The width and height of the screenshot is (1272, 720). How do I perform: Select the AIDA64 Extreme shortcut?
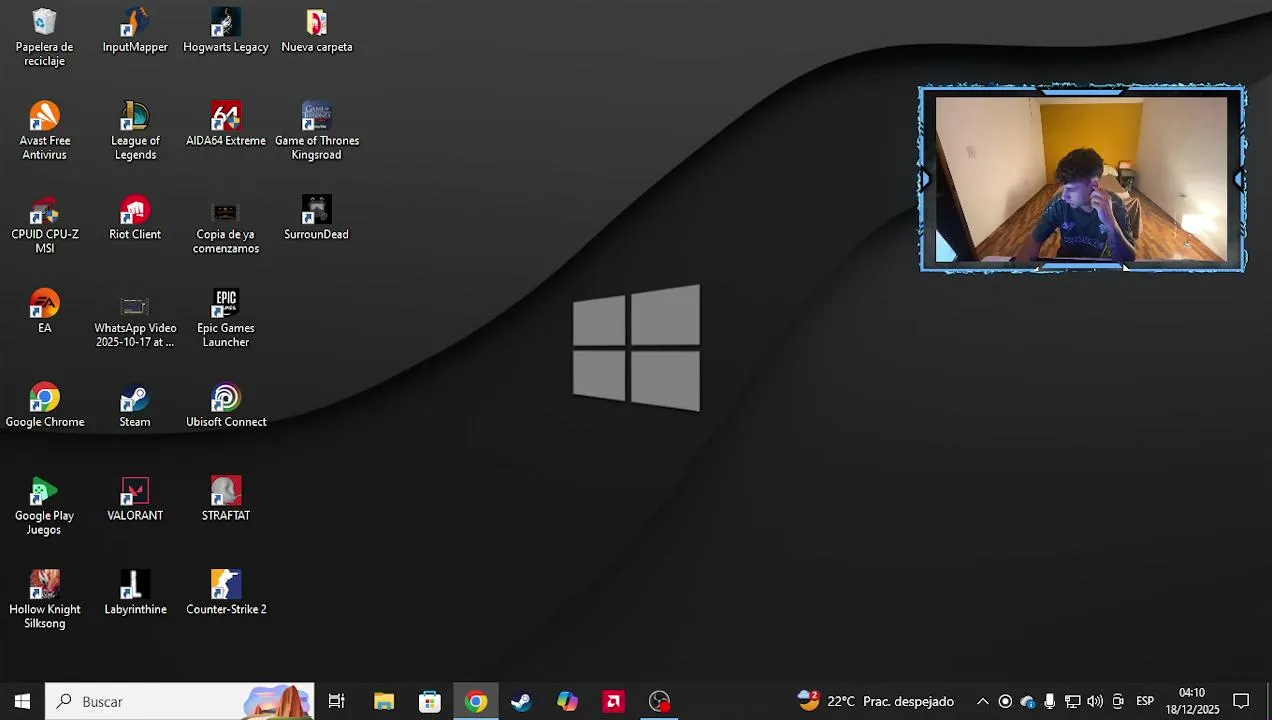(226, 124)
